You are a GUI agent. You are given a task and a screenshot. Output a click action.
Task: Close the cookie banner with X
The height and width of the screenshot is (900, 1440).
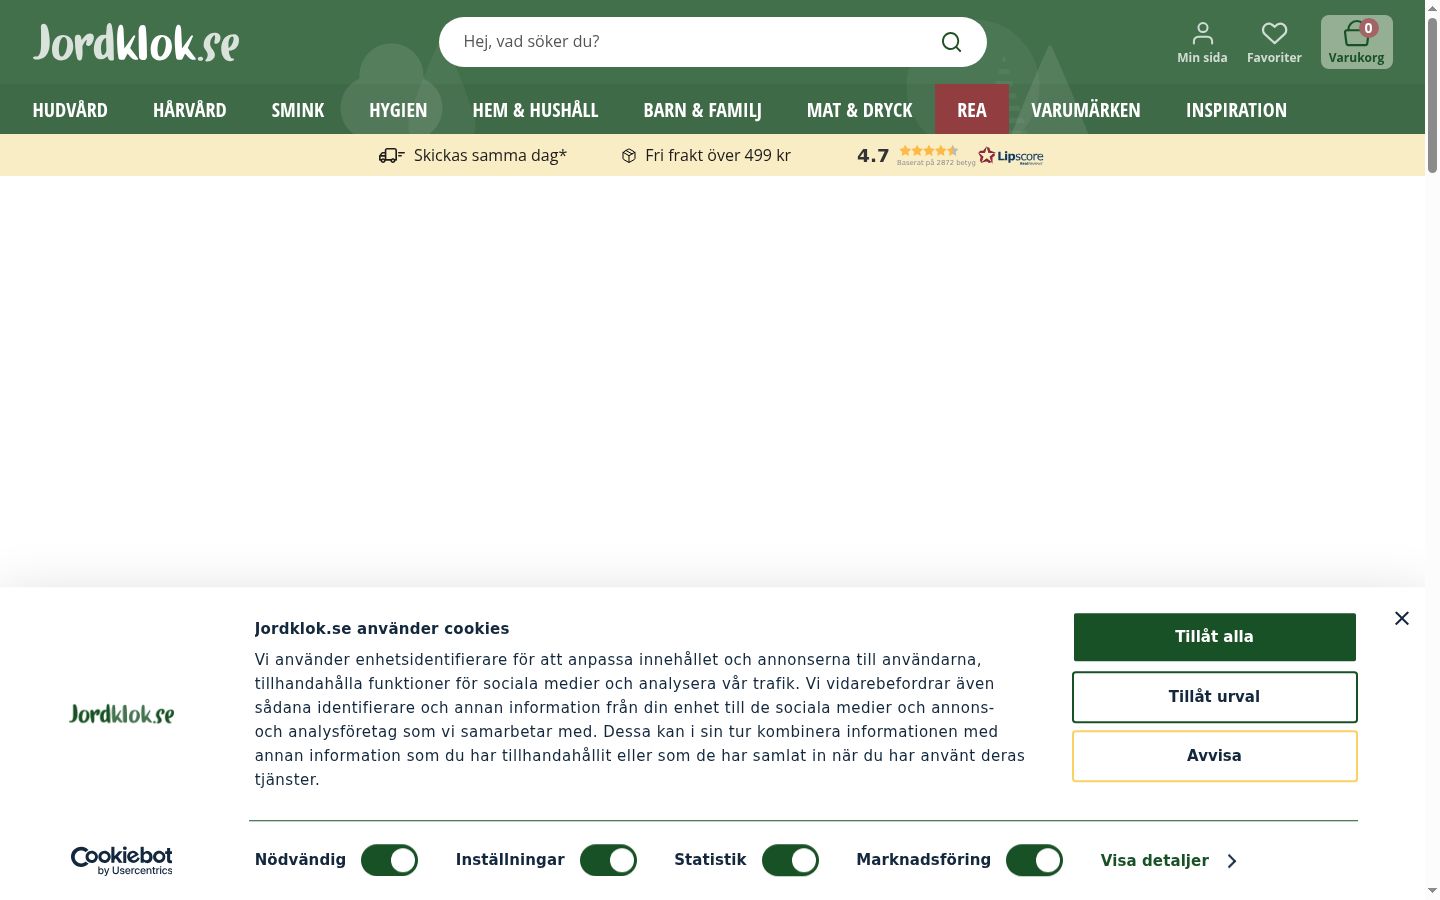click(1402, 618)
